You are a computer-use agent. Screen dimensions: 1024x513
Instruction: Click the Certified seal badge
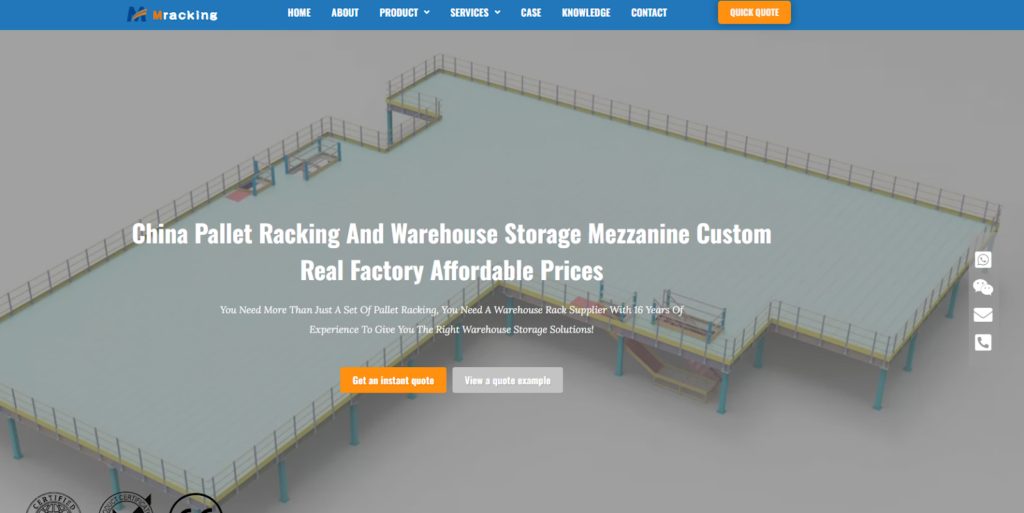click(x=54, y=503)
